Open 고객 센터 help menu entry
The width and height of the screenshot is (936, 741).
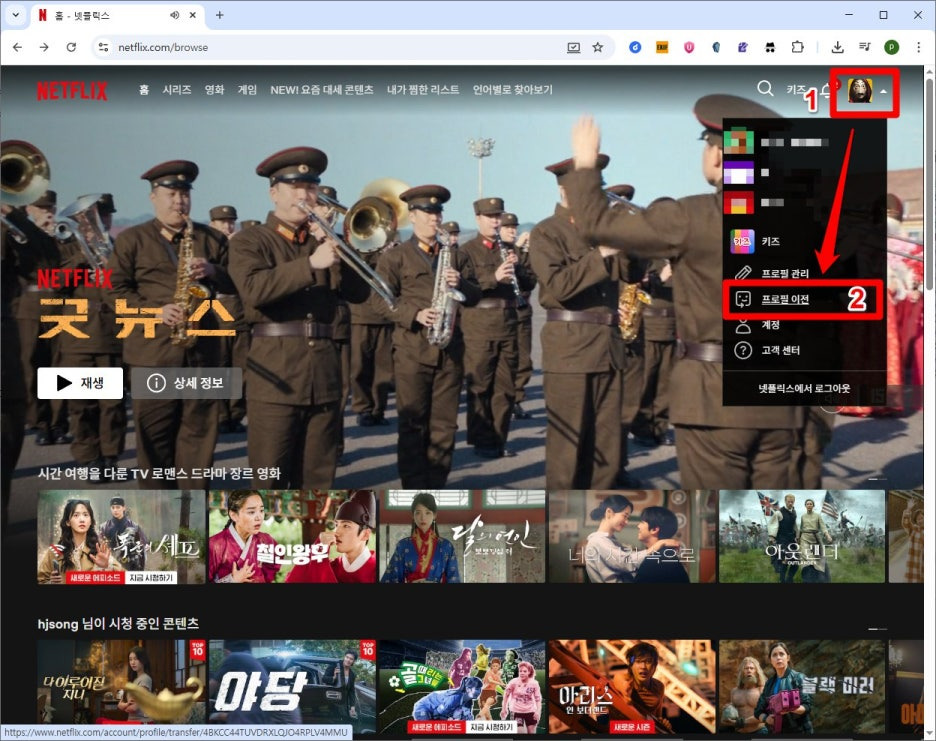click(x=767, y=350)
